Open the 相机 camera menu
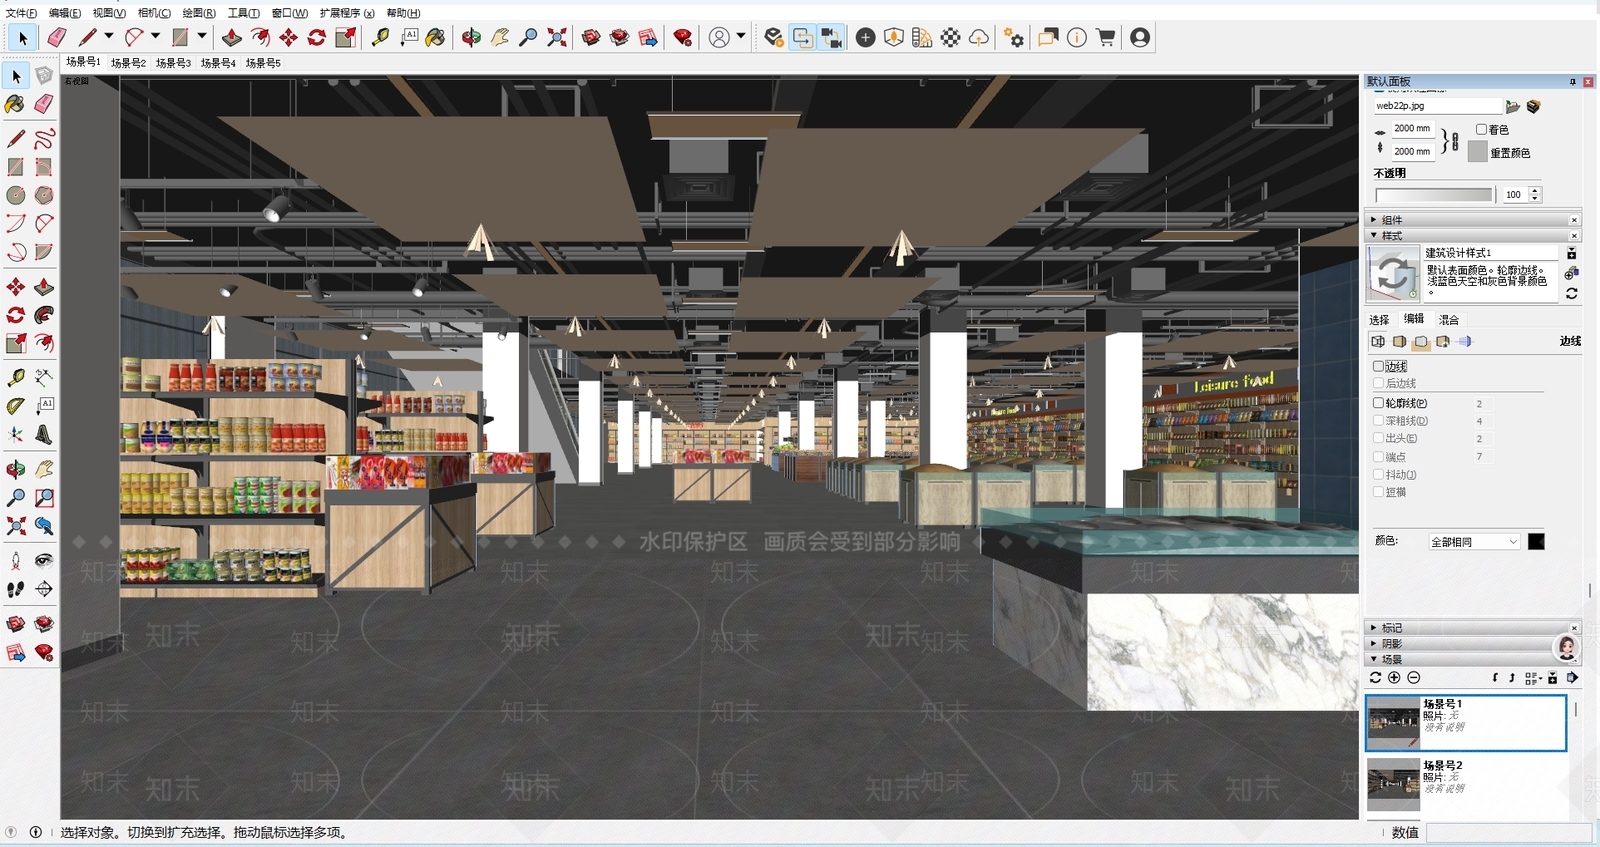This screenshot has width=1600, height=847. (x=154, y=13)
